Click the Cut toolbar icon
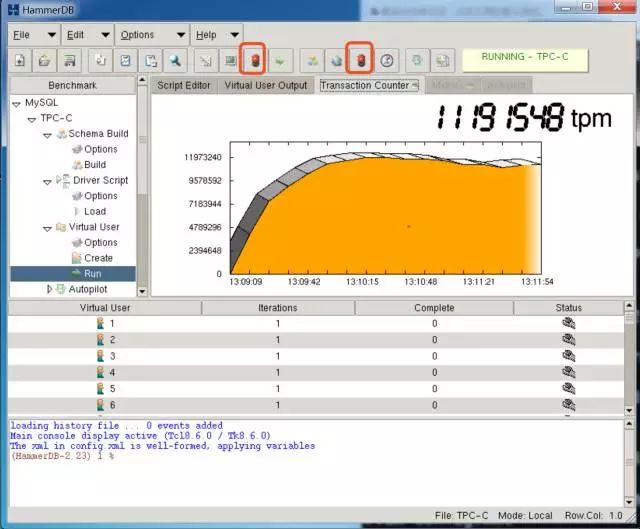Viewport: 640px width, 529px height. point(125,61)
